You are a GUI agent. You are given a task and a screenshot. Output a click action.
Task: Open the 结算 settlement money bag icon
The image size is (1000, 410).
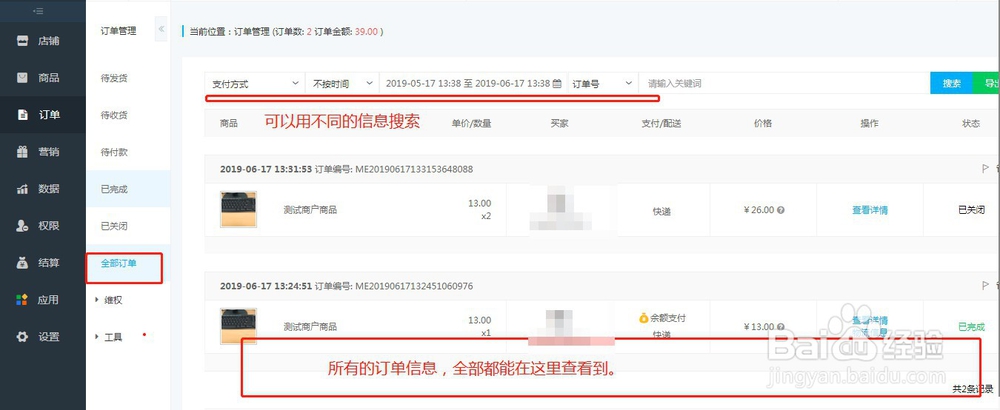(22, 262)
